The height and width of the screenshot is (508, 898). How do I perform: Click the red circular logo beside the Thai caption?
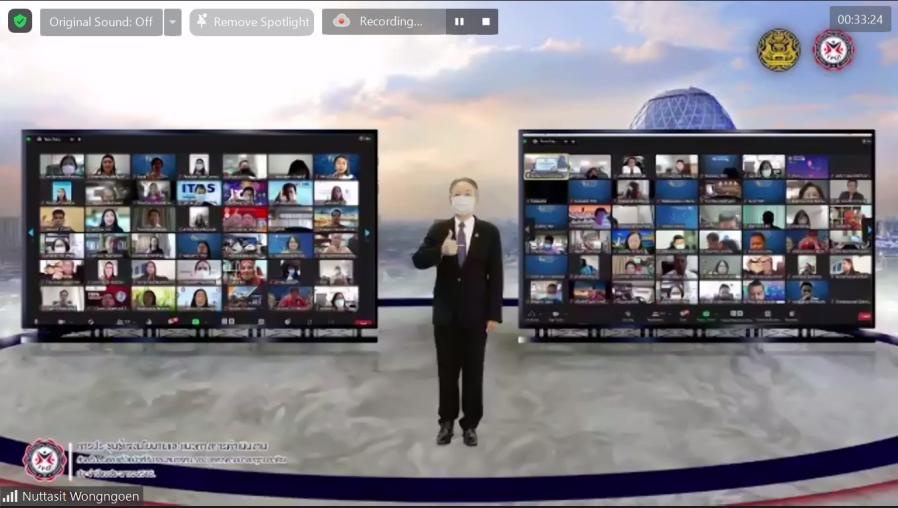(x=44, y=460)
